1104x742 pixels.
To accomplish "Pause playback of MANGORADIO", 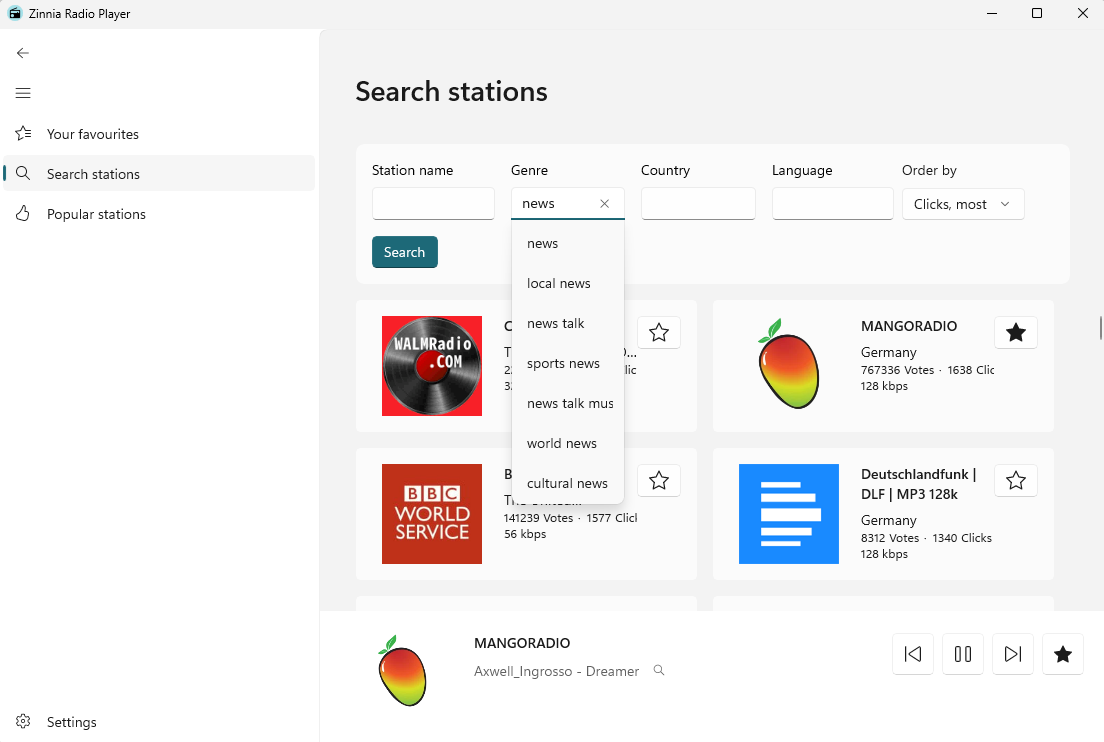I will pos(962,654).
